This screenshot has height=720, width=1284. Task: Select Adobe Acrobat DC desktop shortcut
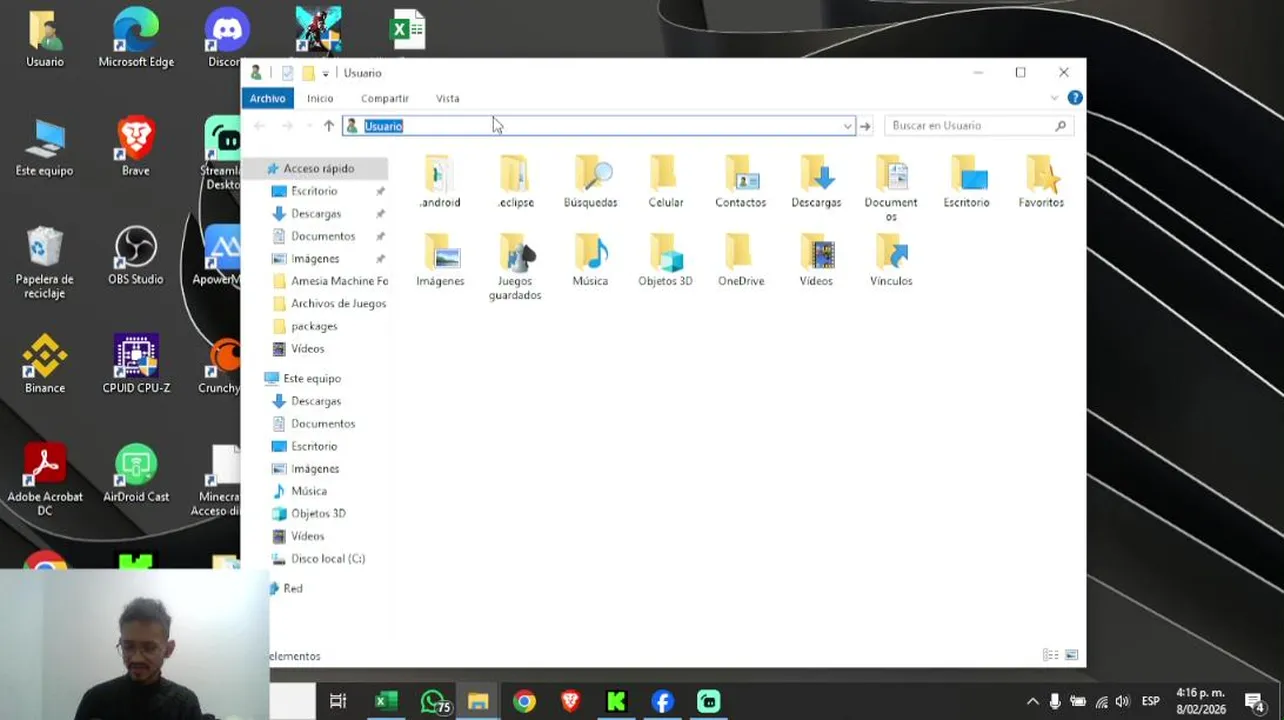(x=45, y=480)
